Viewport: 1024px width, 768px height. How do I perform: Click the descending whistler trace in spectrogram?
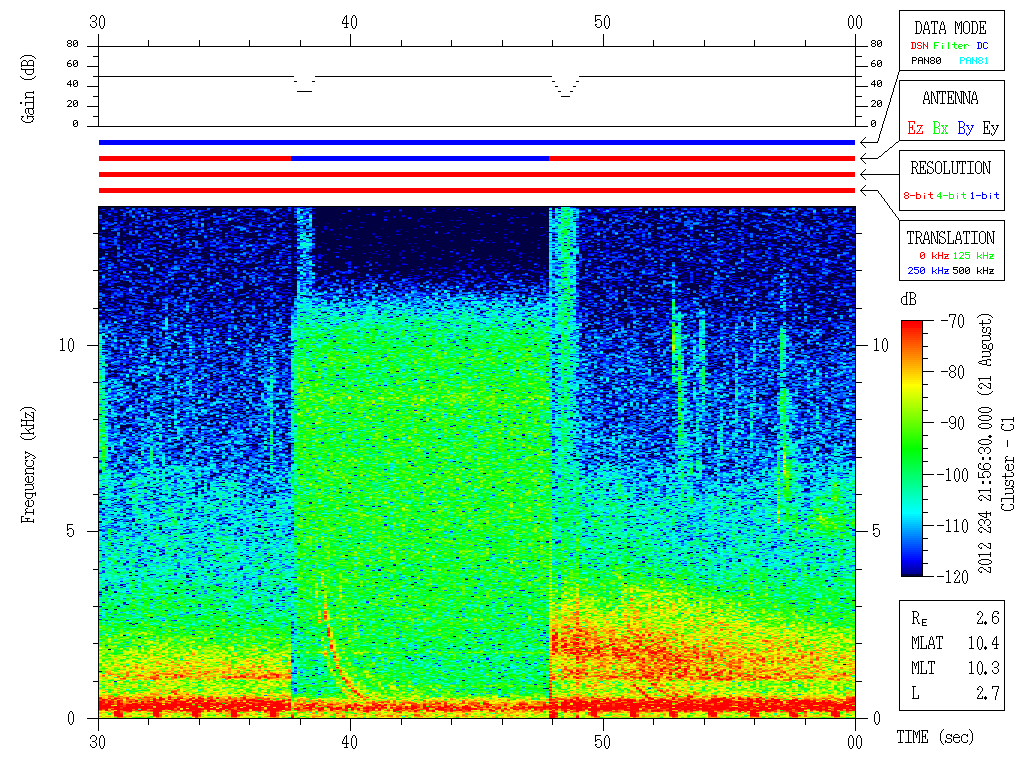point(334,643)
